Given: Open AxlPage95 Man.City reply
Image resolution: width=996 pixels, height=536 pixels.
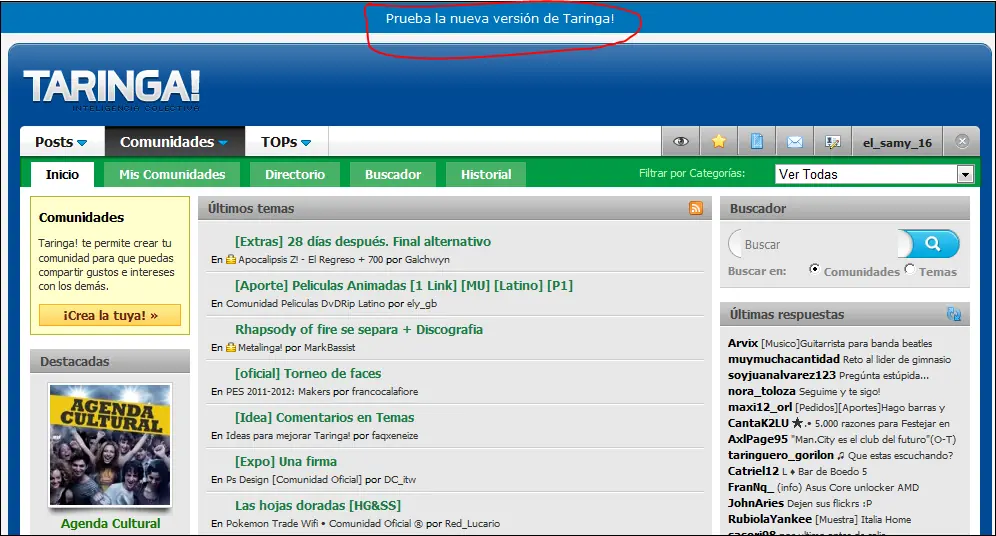Looking at the screenshot, I should coord(842,439).
